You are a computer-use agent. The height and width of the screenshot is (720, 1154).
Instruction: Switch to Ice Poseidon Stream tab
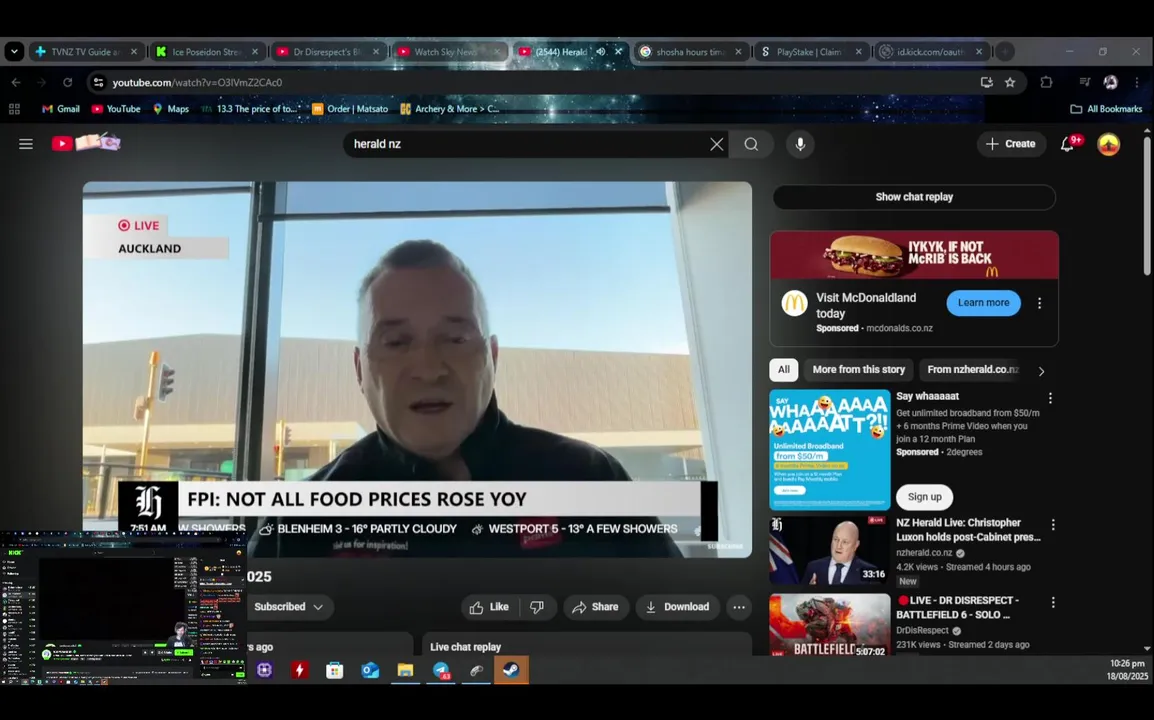pyautogui.click(x=208, y=52)
